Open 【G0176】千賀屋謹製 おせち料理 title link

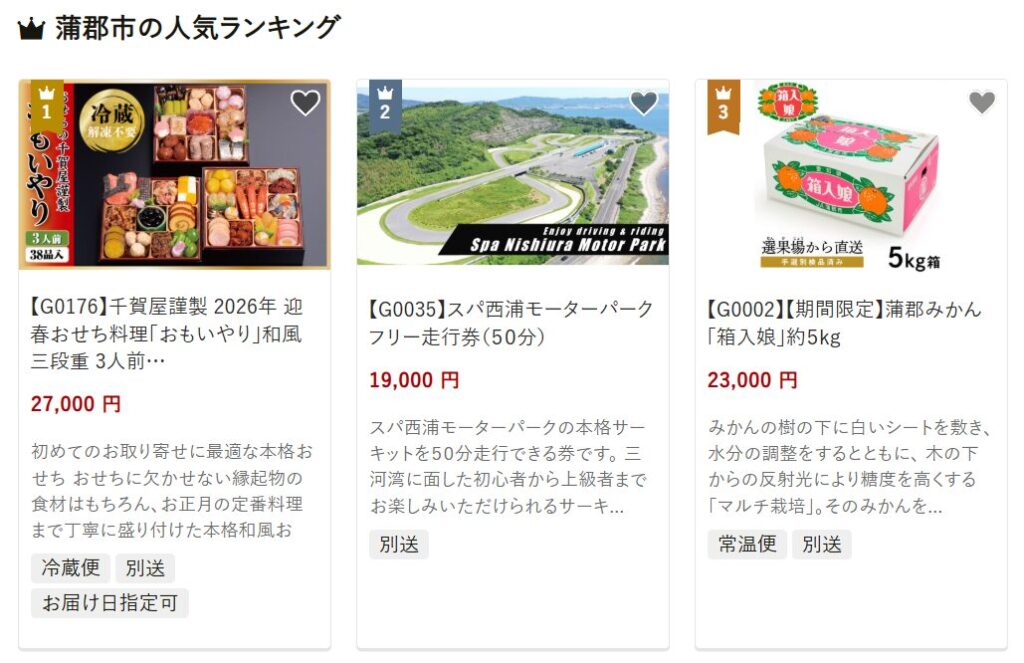(x=166, y=334)
